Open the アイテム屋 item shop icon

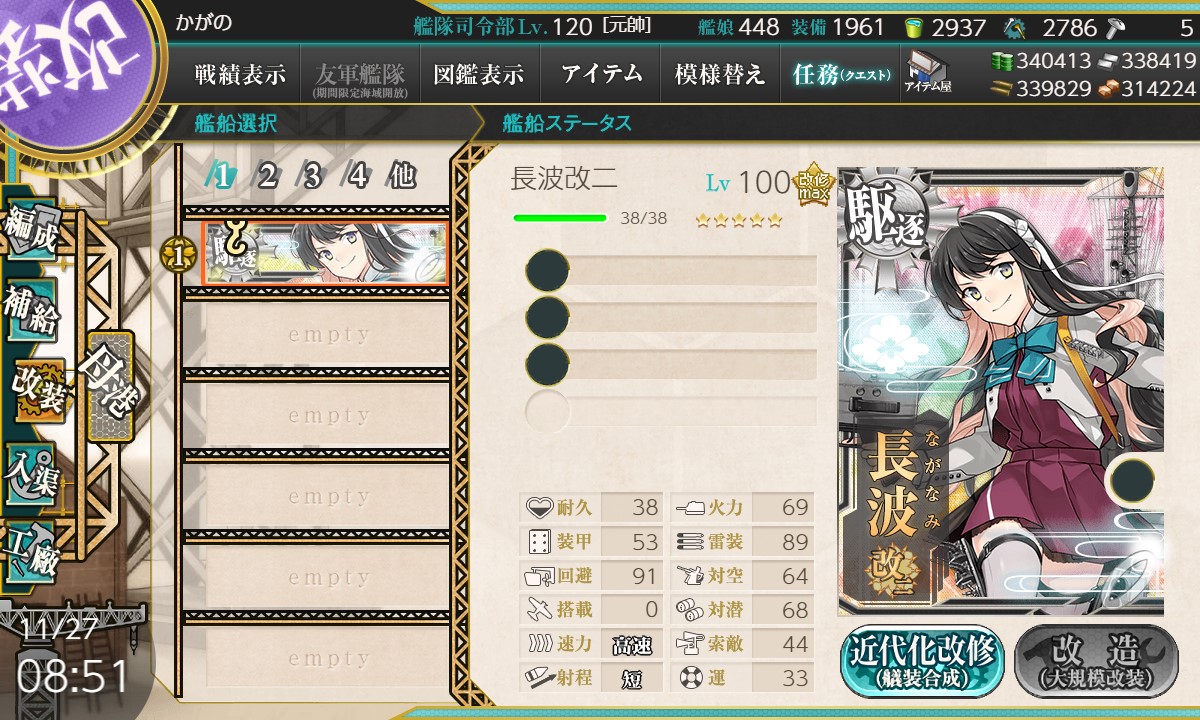point(927,71)
